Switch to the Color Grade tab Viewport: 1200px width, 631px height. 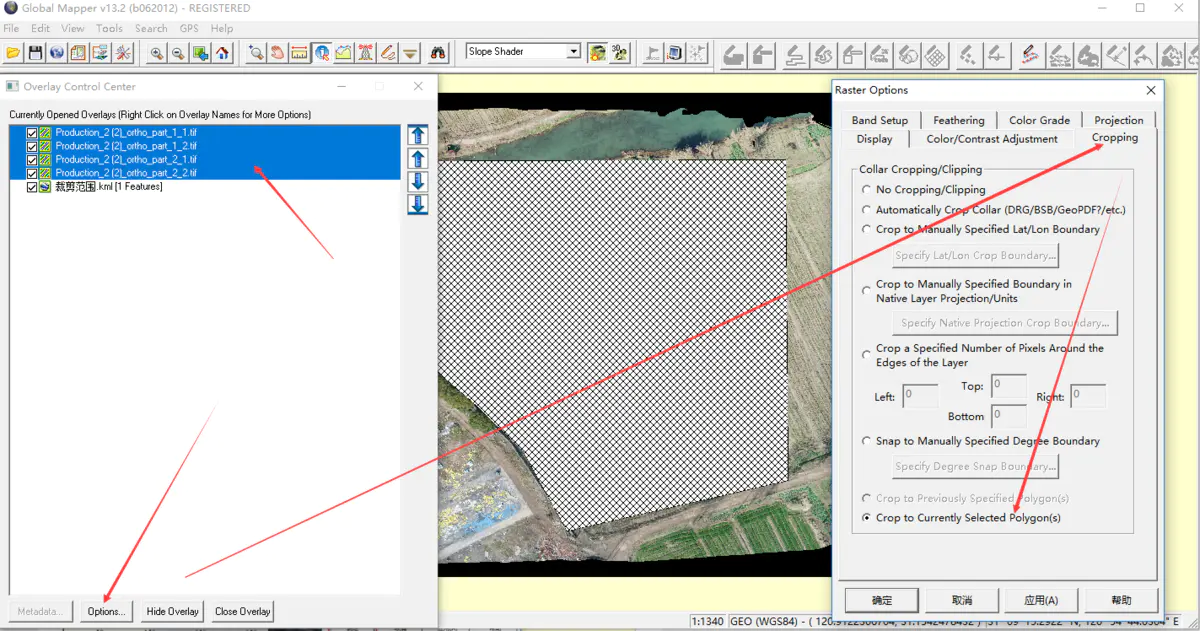click(1039, 120)
